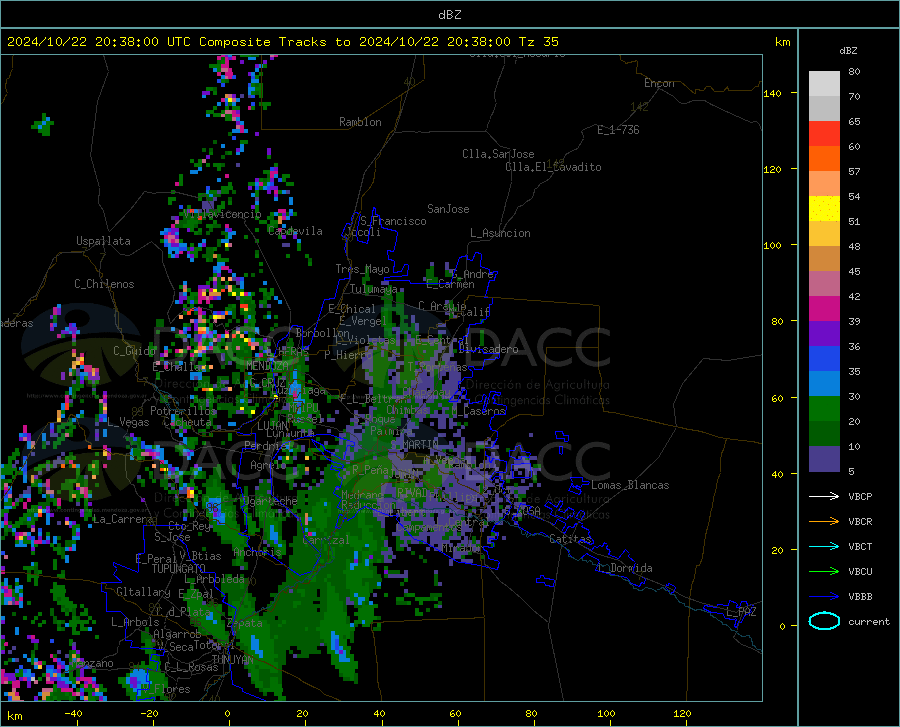Click the dBZ legend heading
The image size is (900, 727).
coord(848,50)
